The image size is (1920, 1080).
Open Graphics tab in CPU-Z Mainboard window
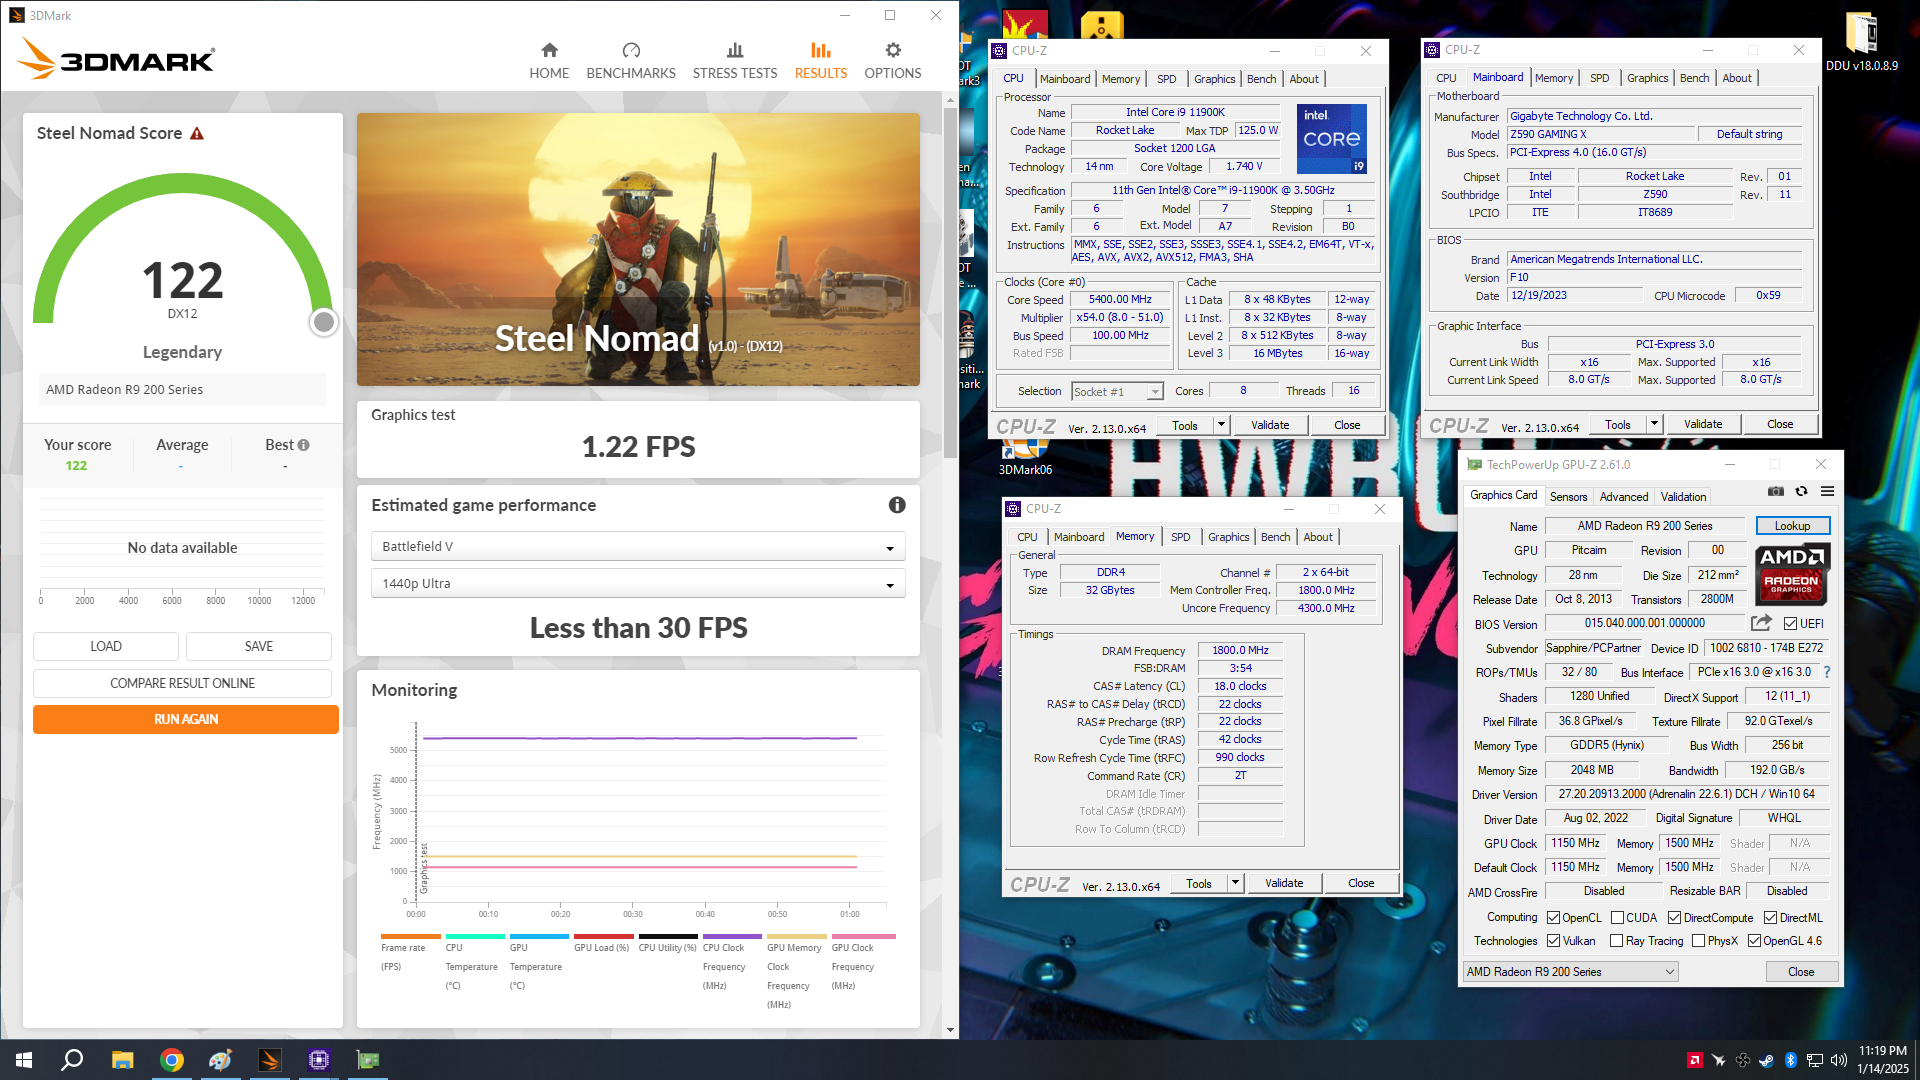1647,78
